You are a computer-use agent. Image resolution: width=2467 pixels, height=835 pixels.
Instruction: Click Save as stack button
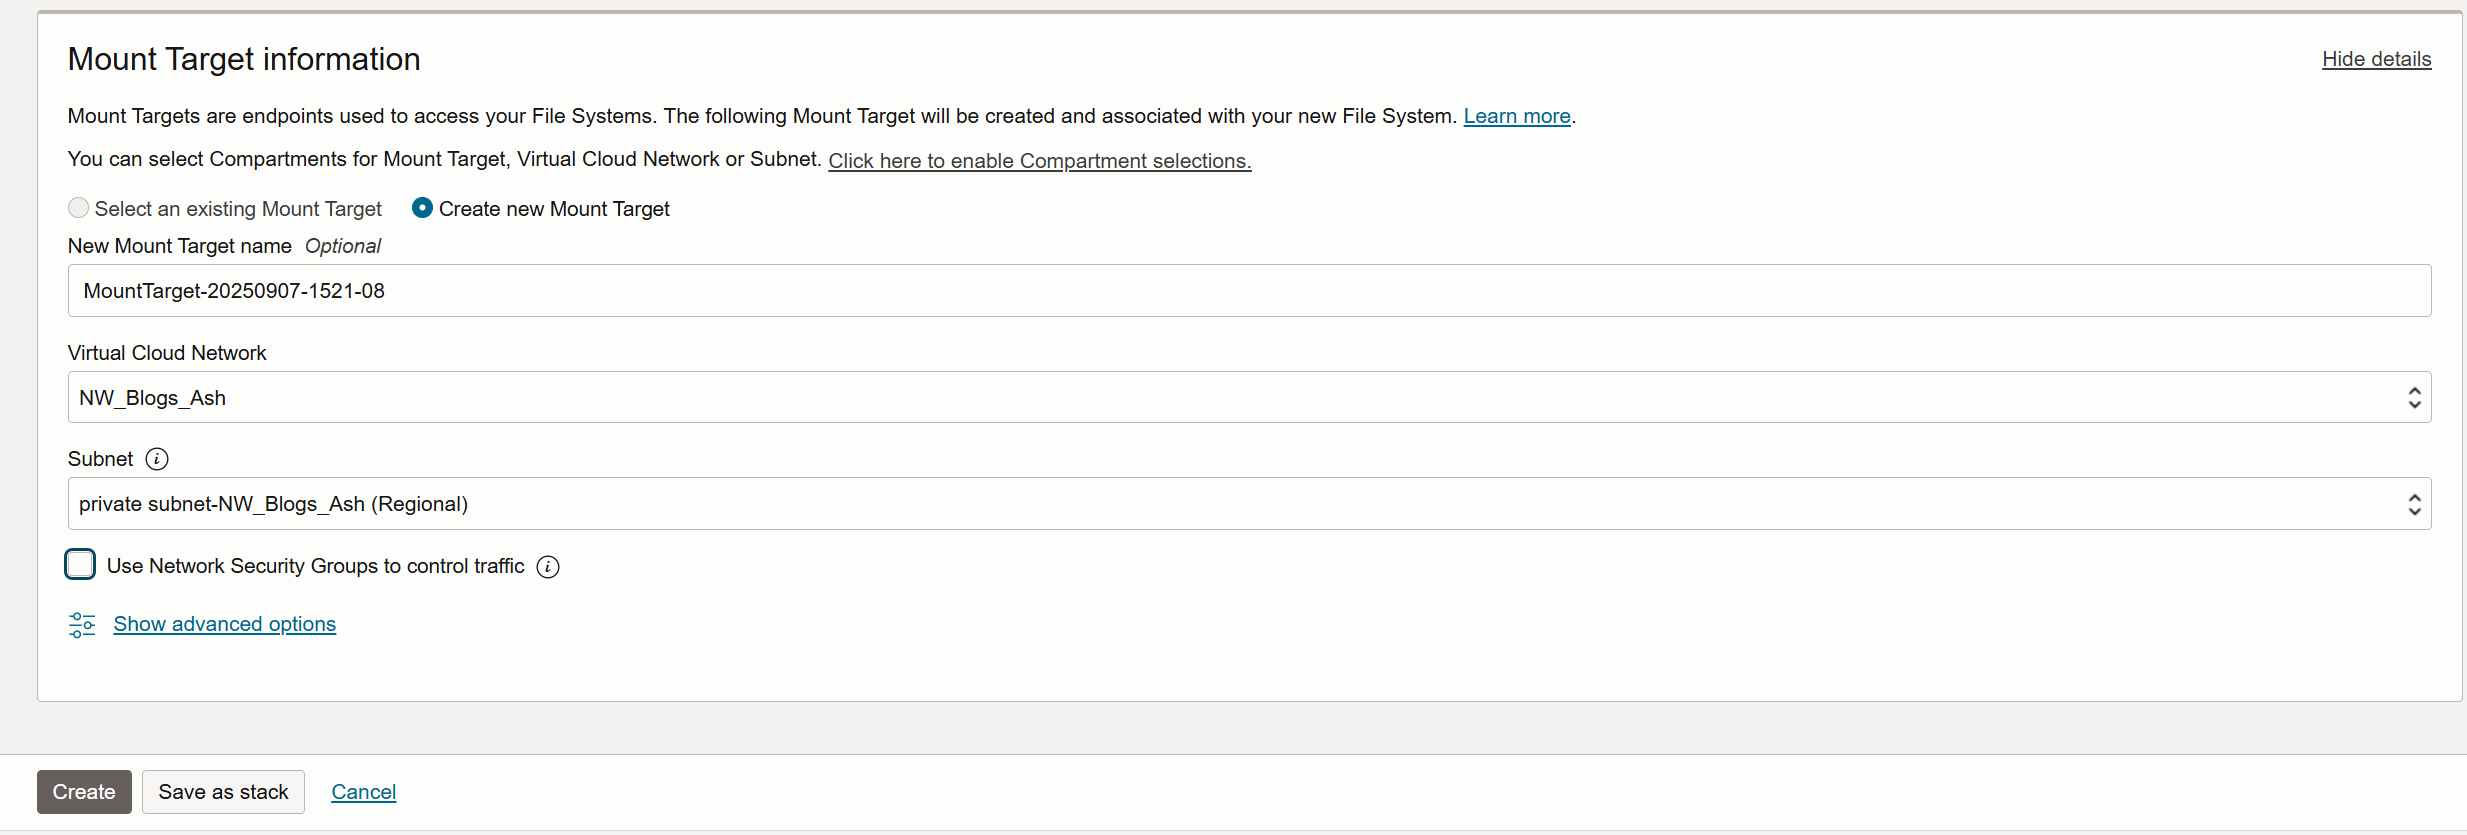(x=223, y=792)
